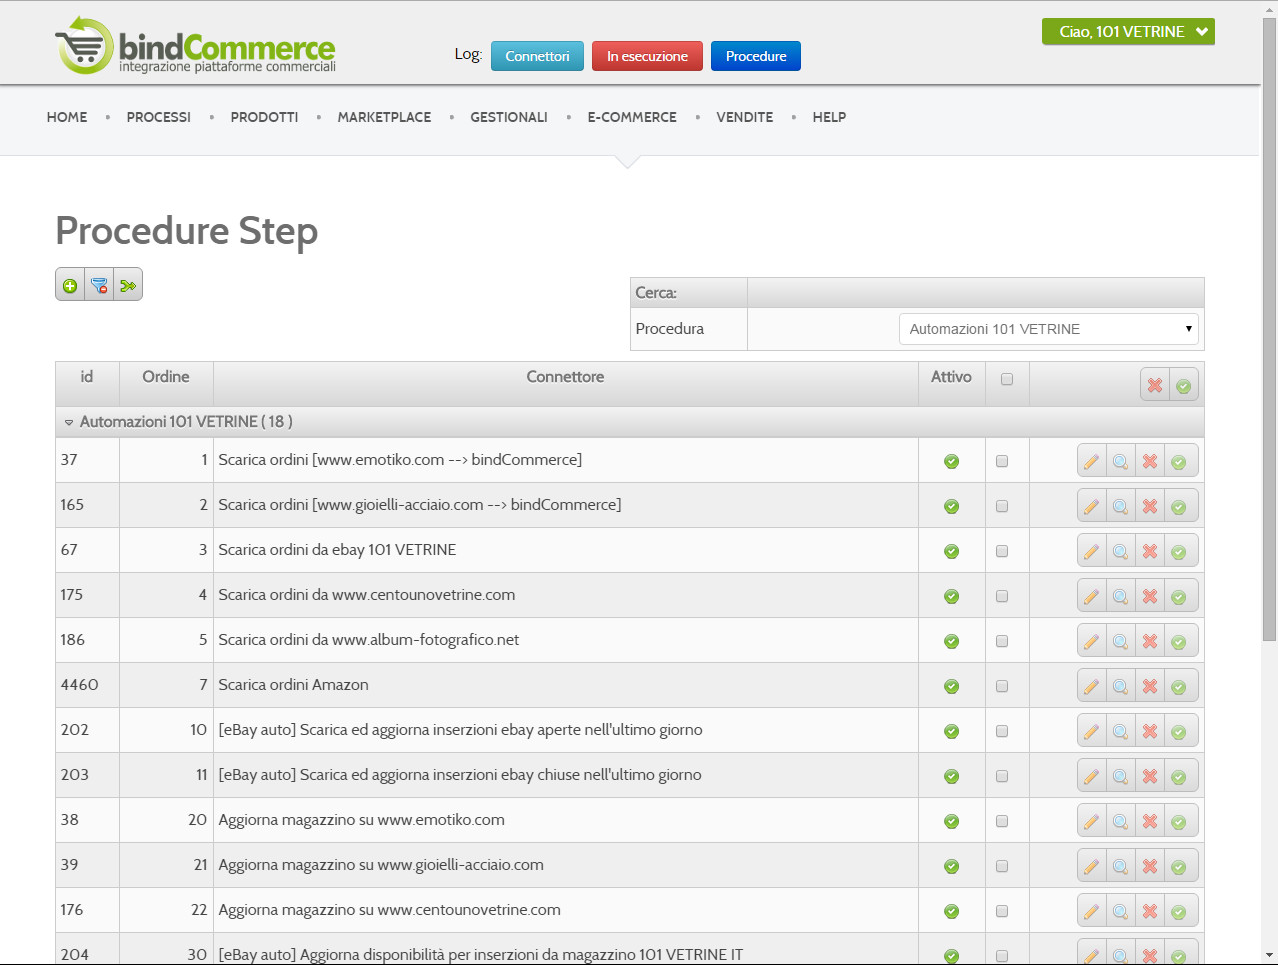Click the scrollbar down arrow at bottom right
The width and height of the screenshot is (1278, 965).
click(x=1269, y=955)
